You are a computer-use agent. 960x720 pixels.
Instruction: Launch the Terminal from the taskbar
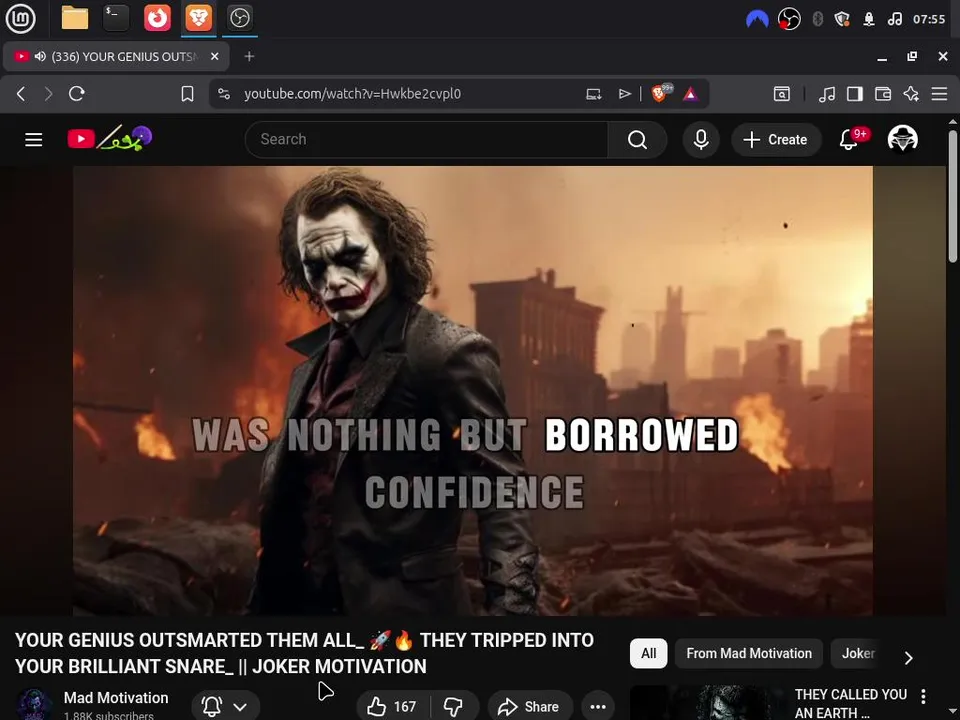(116, 18)
